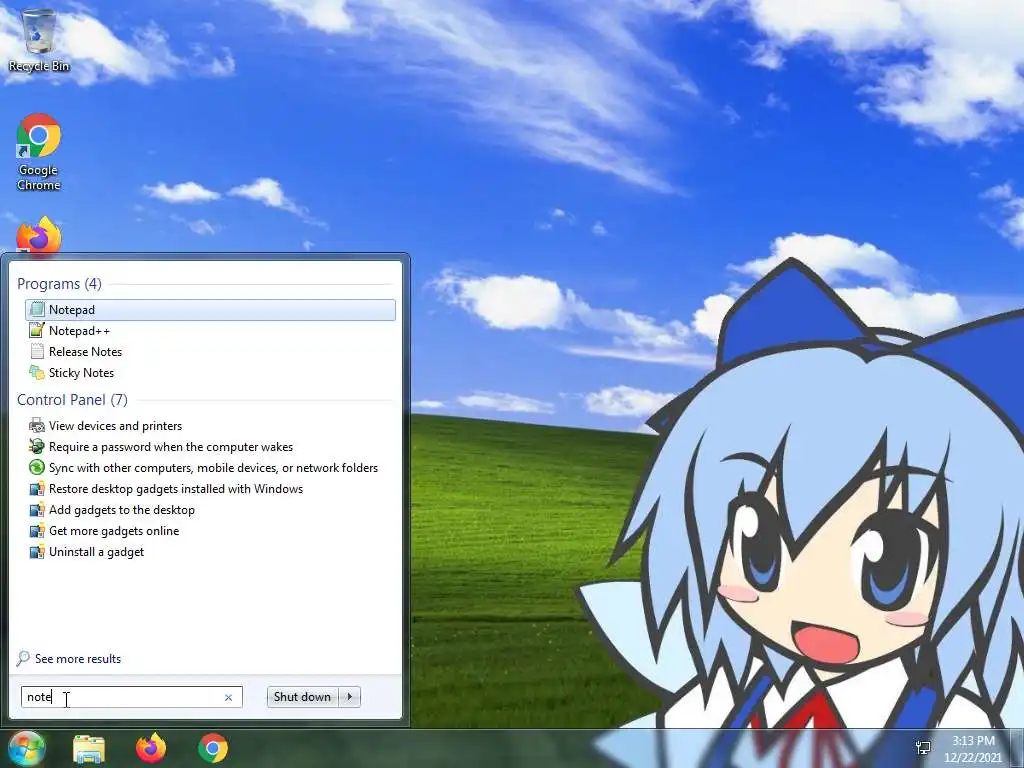Click the Sticky Notes icon
Image resolution: width=1024 pixels, height=768 pixels.
(x=37, y=372)
